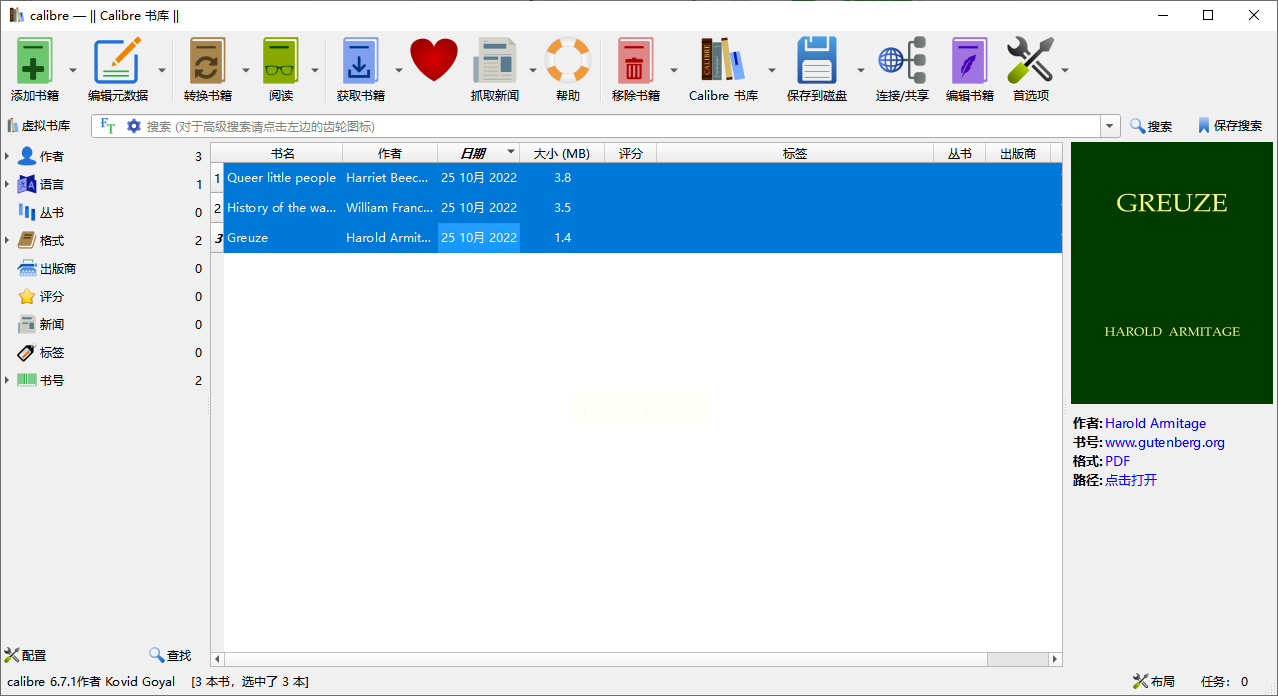This screenshot has width=1278, height=696.
Task: Expand the 作者 tree node
Action: click(x=7, y=156)
